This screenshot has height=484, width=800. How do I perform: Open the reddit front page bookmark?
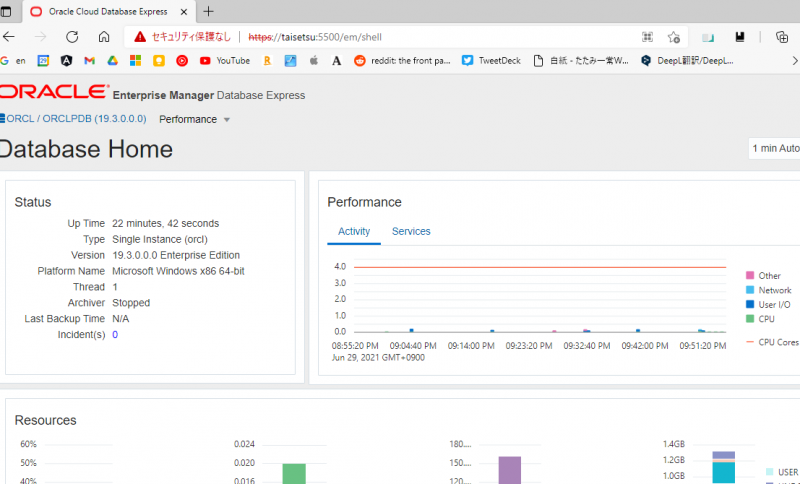pyautogui.click(x=403, y=61)
